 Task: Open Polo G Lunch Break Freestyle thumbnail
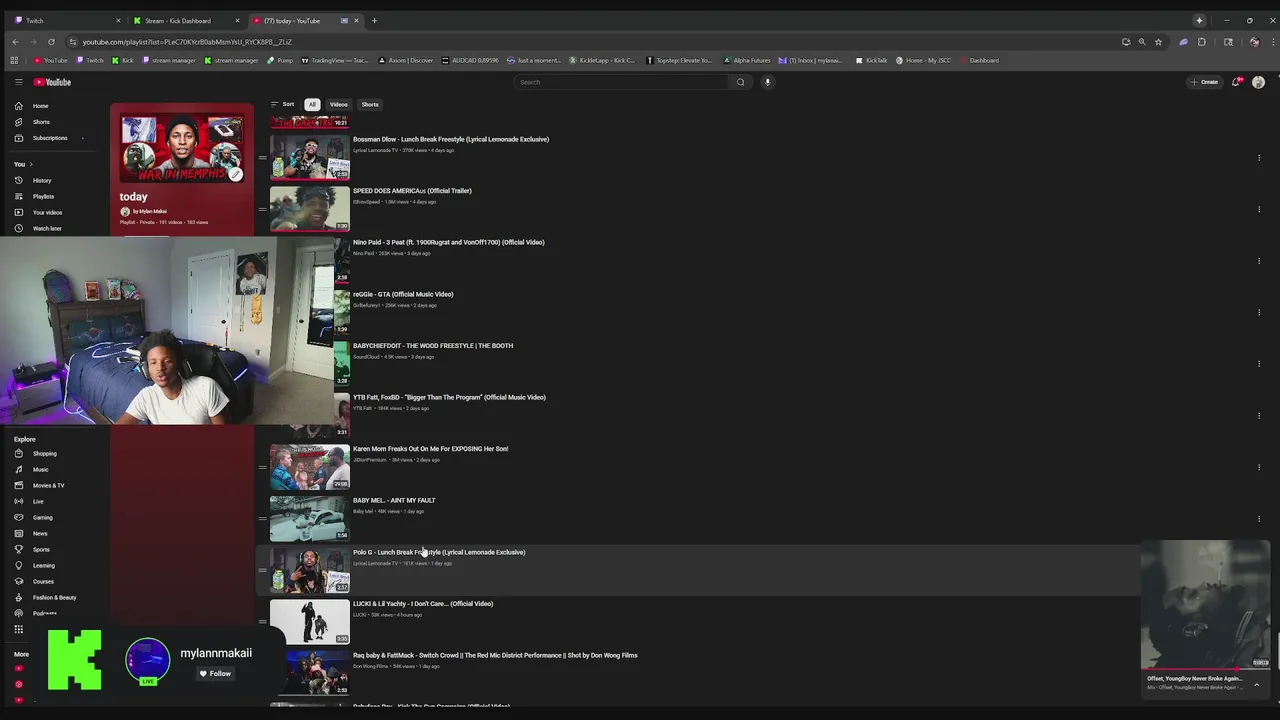coord(310,570)
